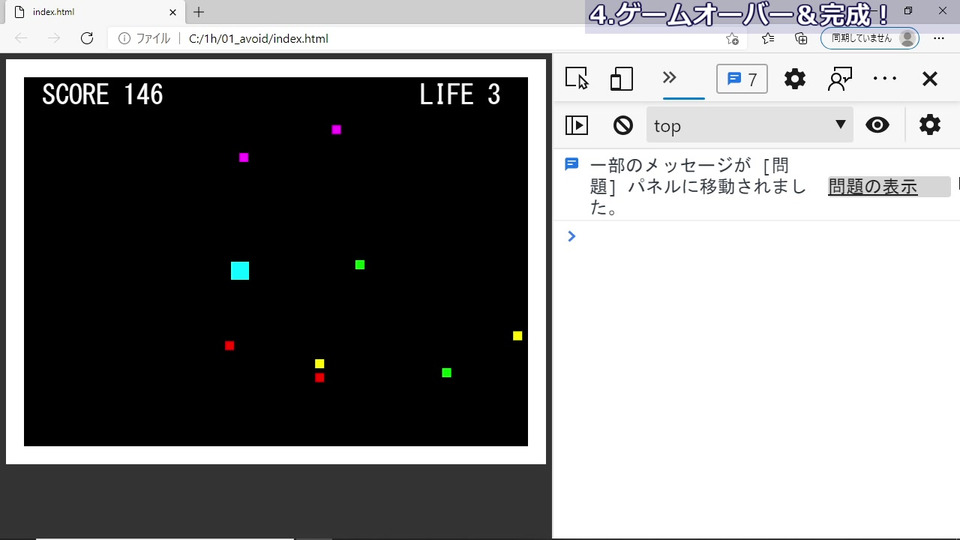Click the 問題の表示 link
This screenshot has height=540, width=960.
click(x=872, y=187)
